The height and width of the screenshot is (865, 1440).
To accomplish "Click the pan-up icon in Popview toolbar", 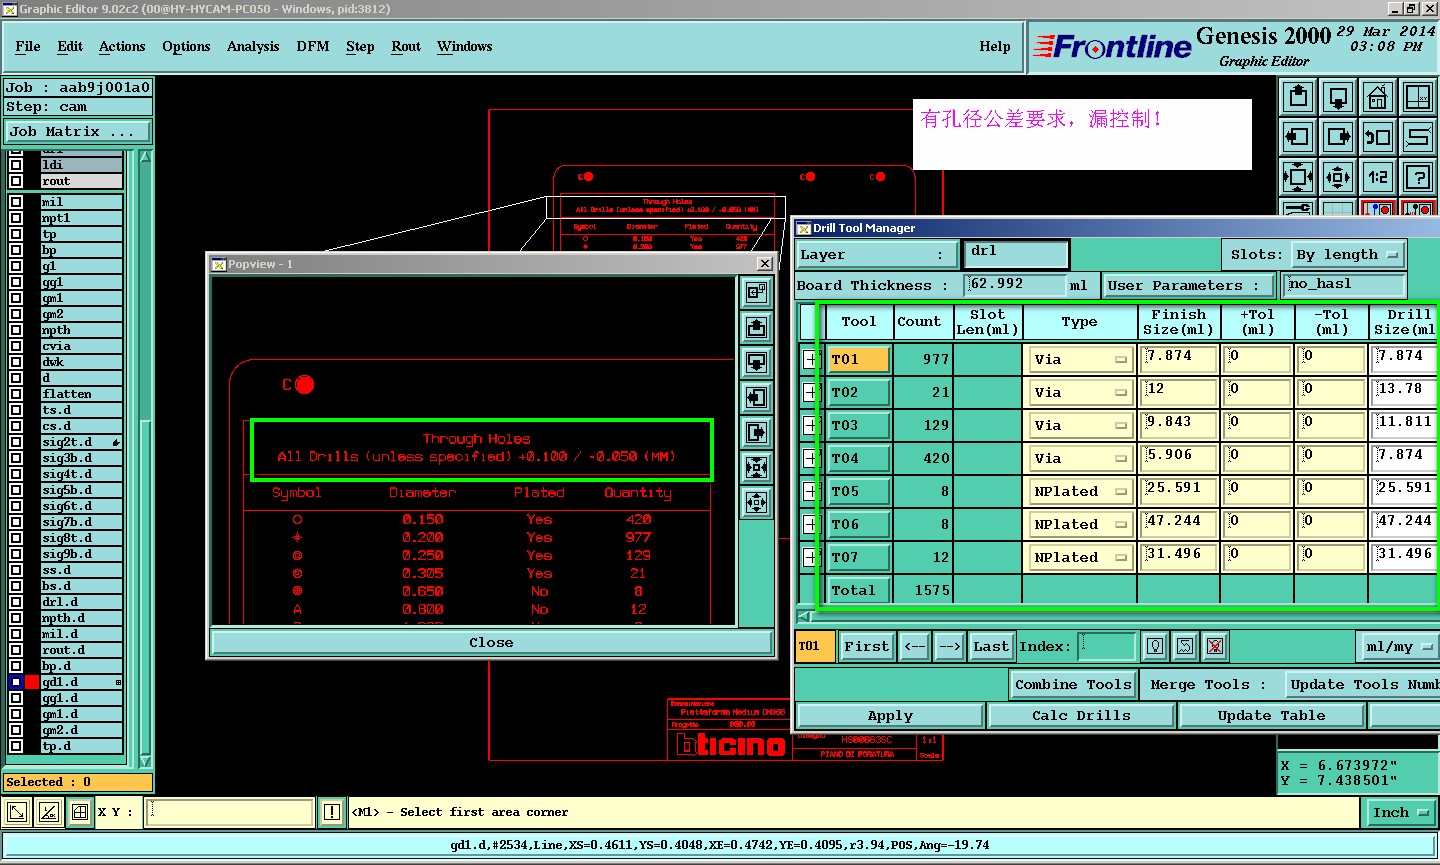I will pyautogui.click(x=757, y=328).
